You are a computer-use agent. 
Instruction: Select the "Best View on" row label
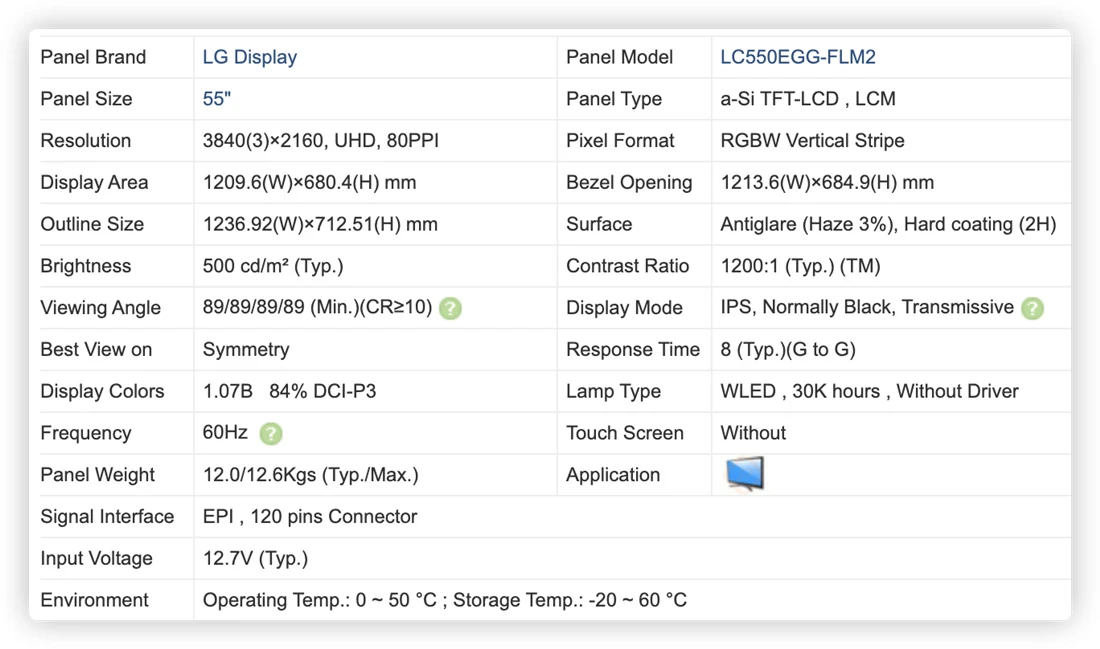point(96,349)
